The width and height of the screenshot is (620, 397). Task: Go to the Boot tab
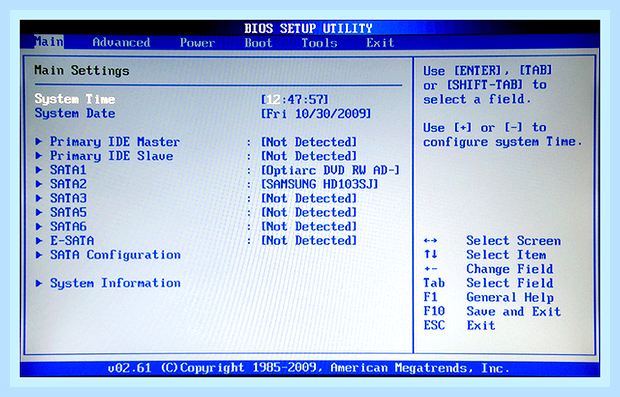[x=258, y=43]
